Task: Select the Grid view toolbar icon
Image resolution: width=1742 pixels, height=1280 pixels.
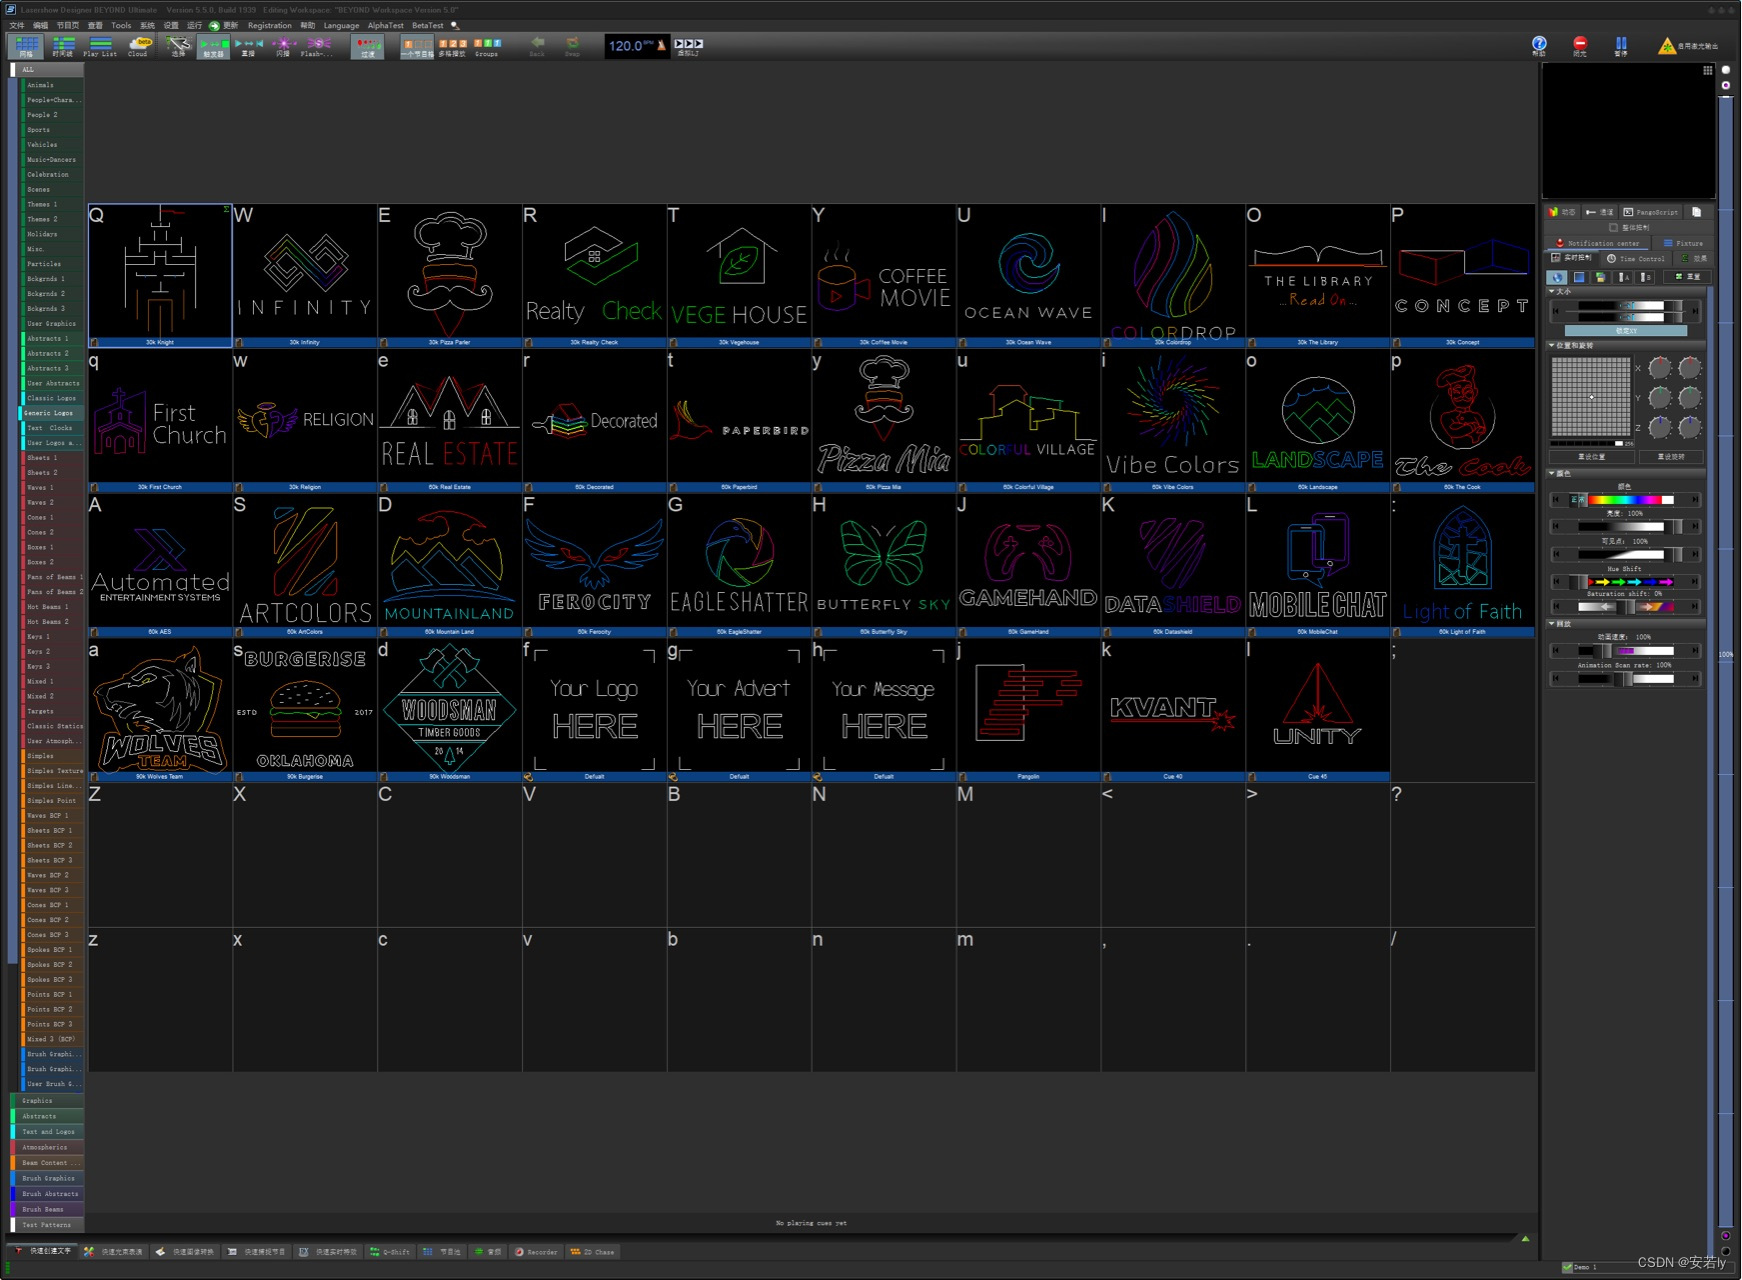Action: [26, 45]
